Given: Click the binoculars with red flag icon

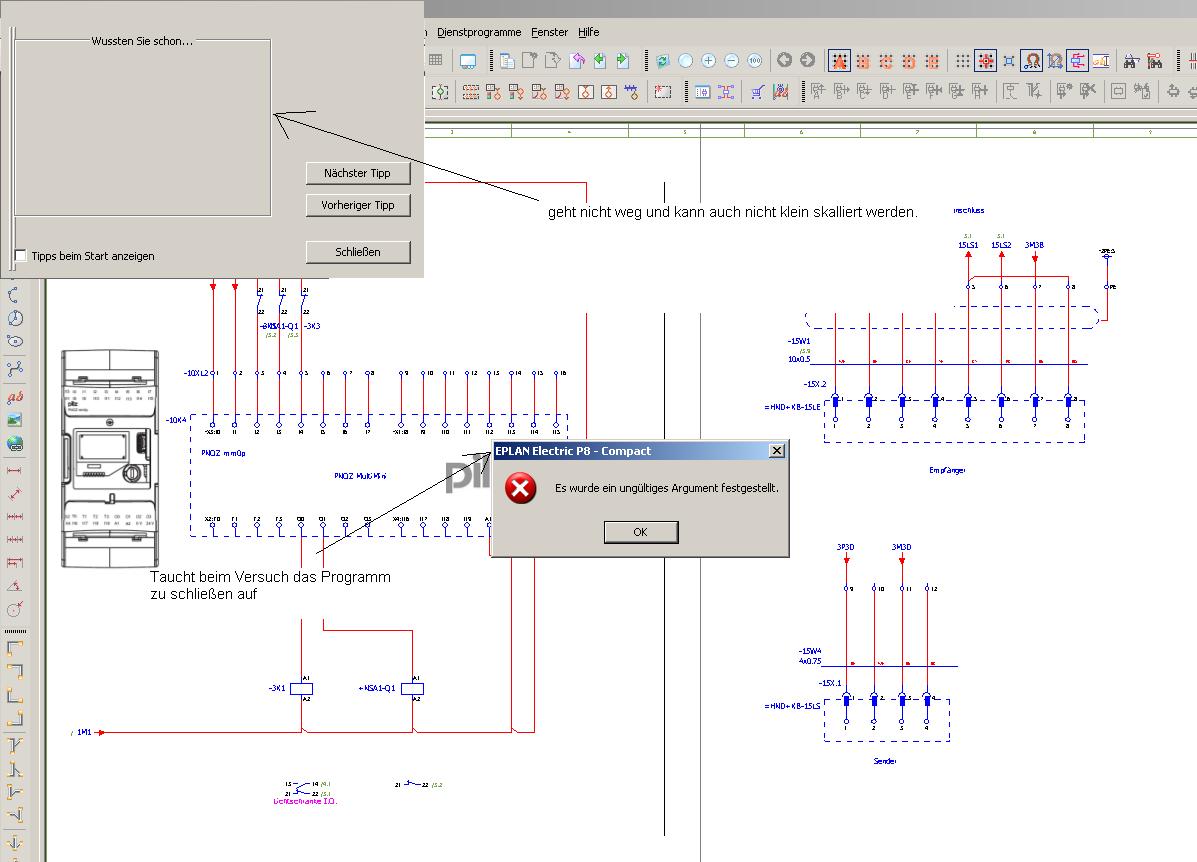Looking at the screenshot, I should coord(1154,61).
